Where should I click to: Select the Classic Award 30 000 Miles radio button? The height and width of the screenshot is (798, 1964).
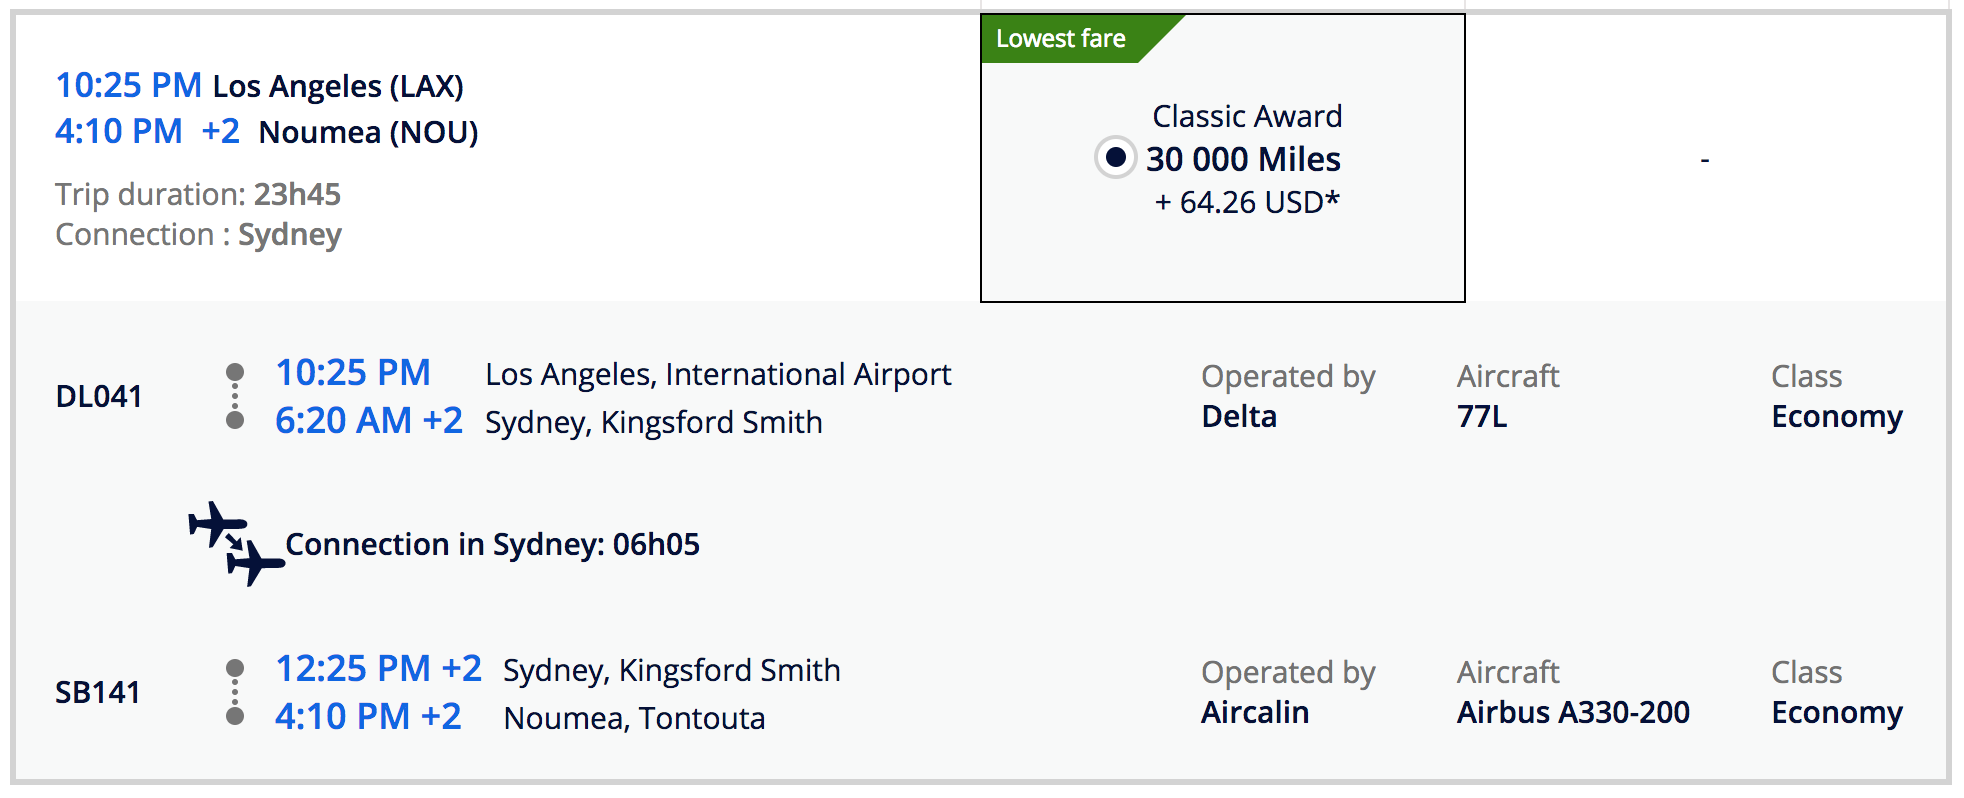1115,158
